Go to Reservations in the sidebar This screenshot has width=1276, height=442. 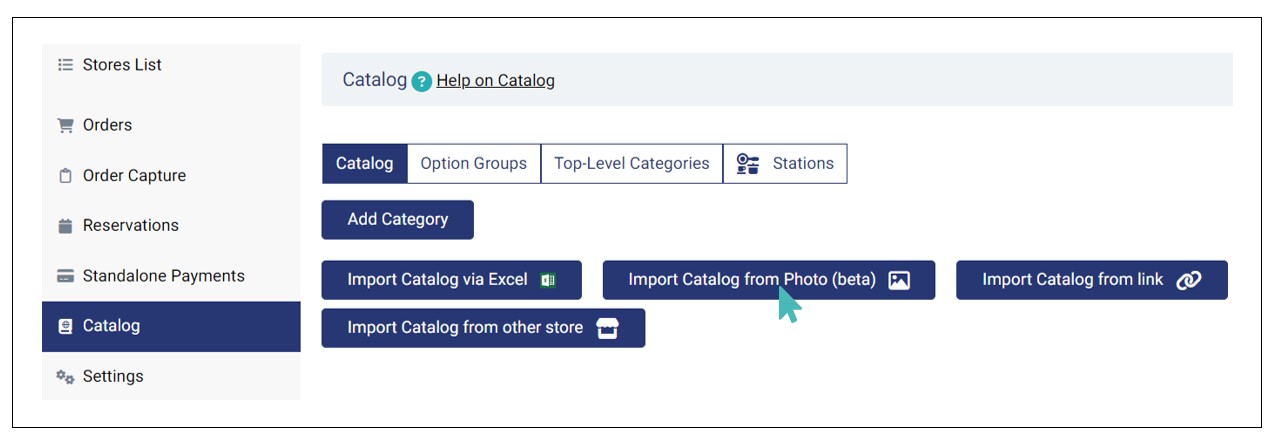coord(130,226)
